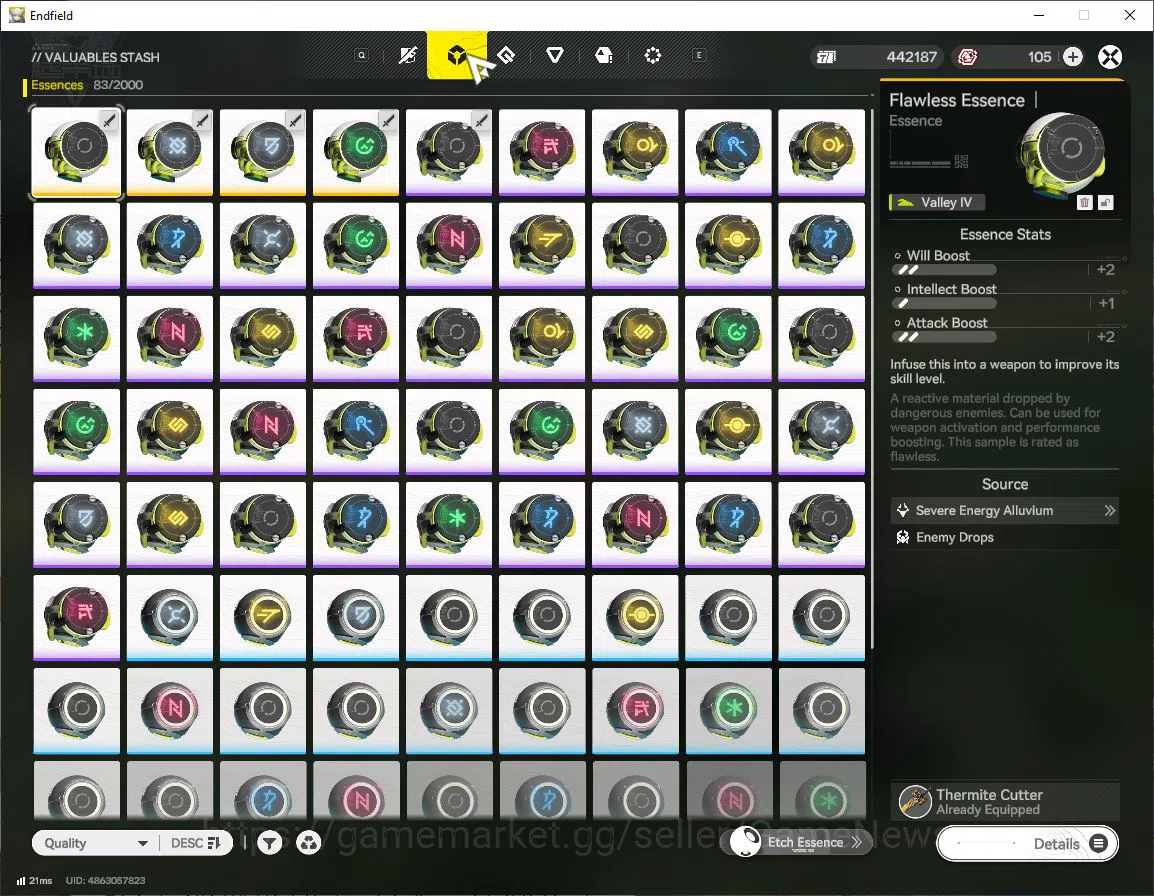Screen dimensions: 1154x896
Task: Toggle the DESC sort order
Action: point(196,843)
